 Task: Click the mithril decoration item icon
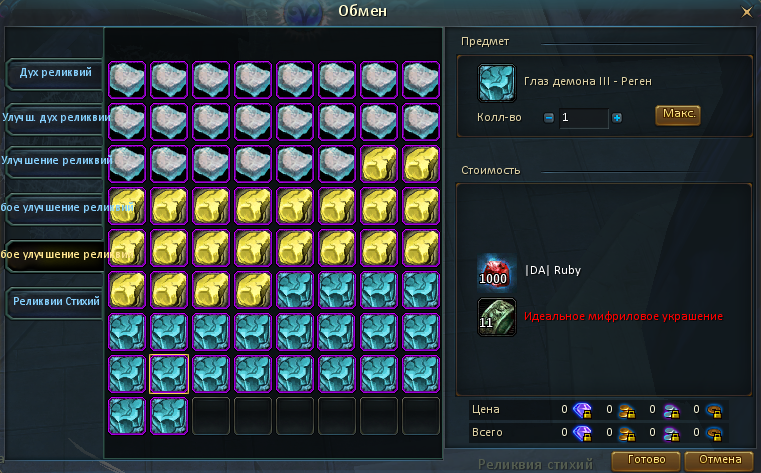pyautogui.click(x=496, y=317)
